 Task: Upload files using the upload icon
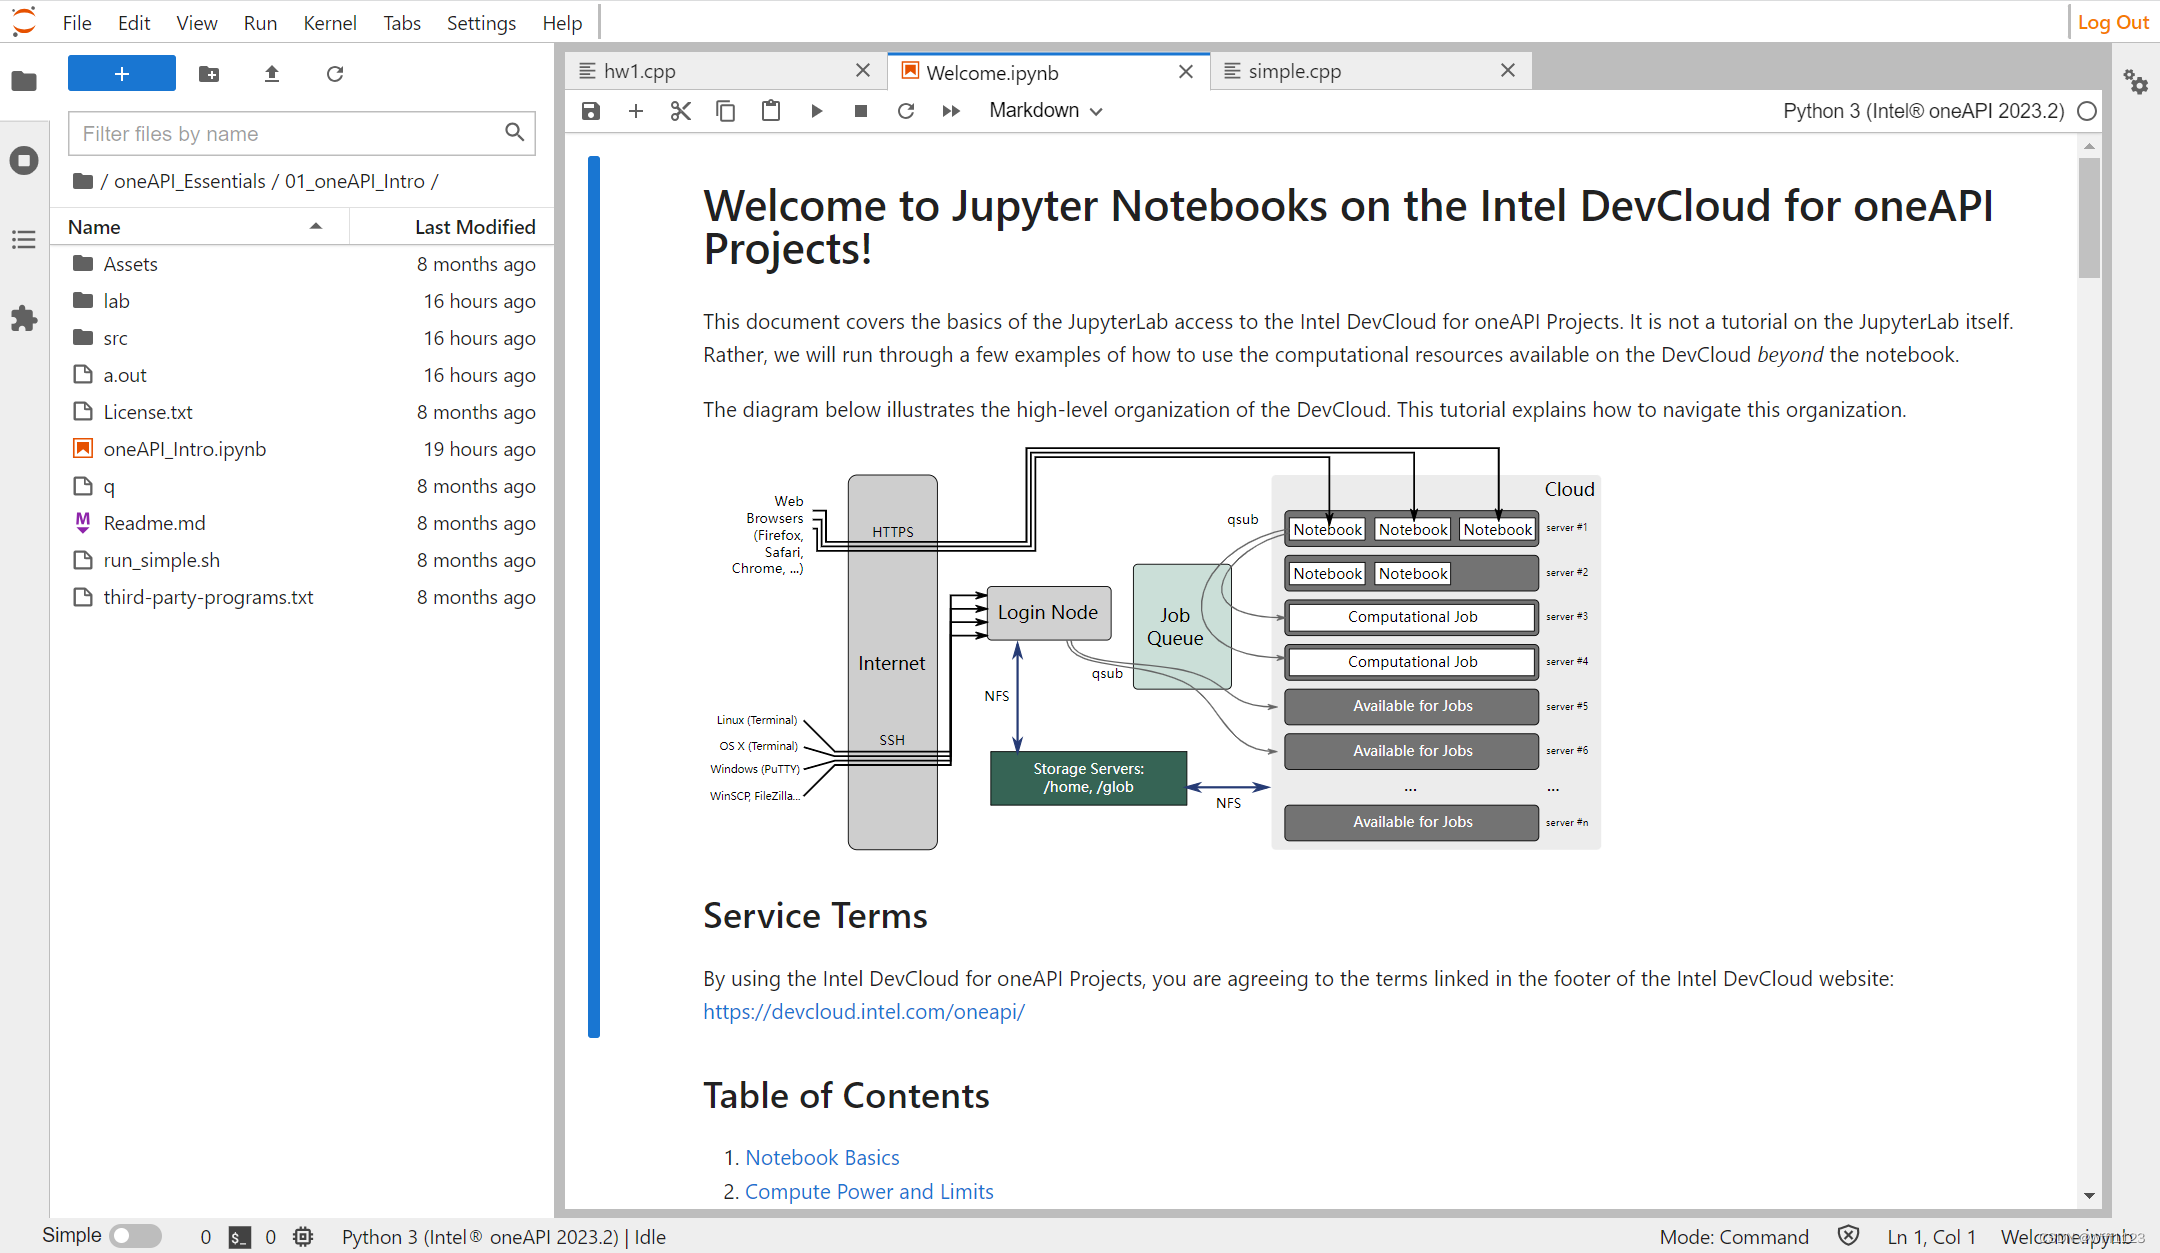pyautogui.click(x=272, y=74)
